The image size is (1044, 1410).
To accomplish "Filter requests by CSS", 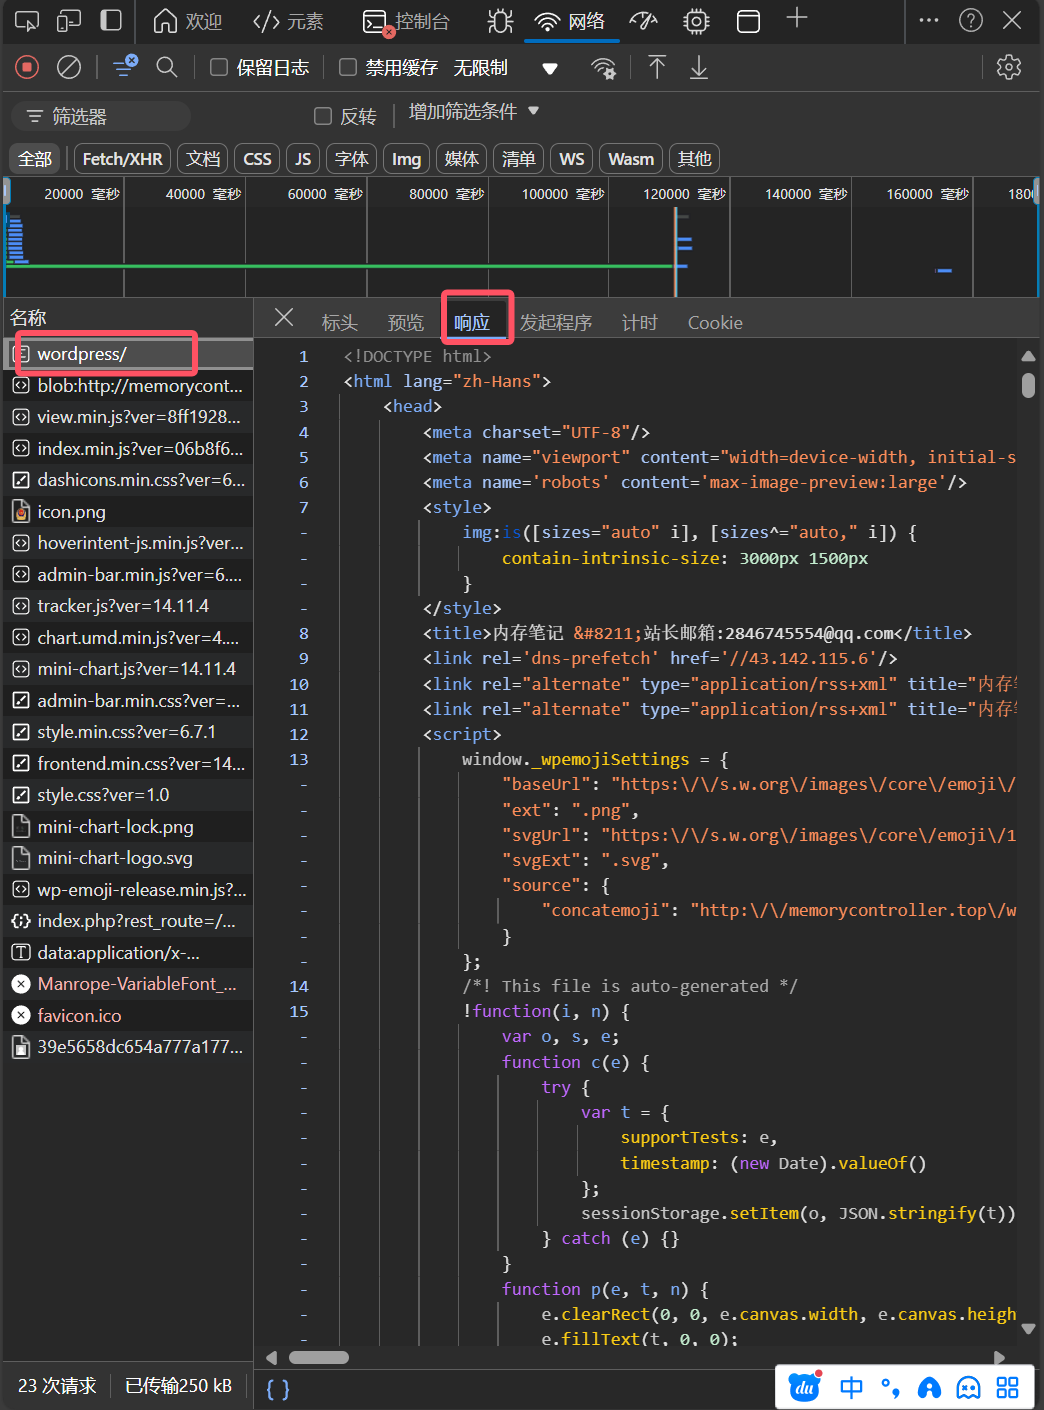I will [257, 159].
